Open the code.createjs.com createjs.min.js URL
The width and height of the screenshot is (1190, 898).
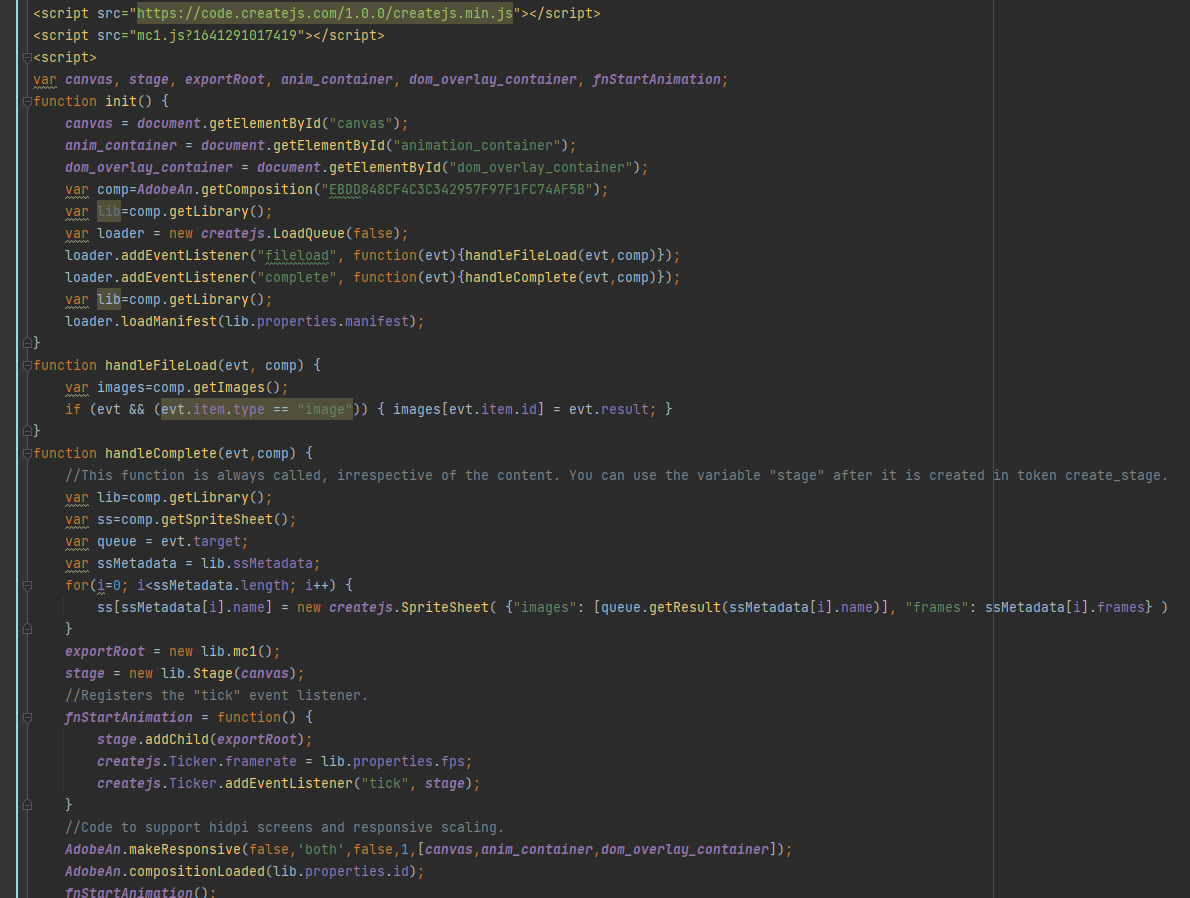[325, 14]
